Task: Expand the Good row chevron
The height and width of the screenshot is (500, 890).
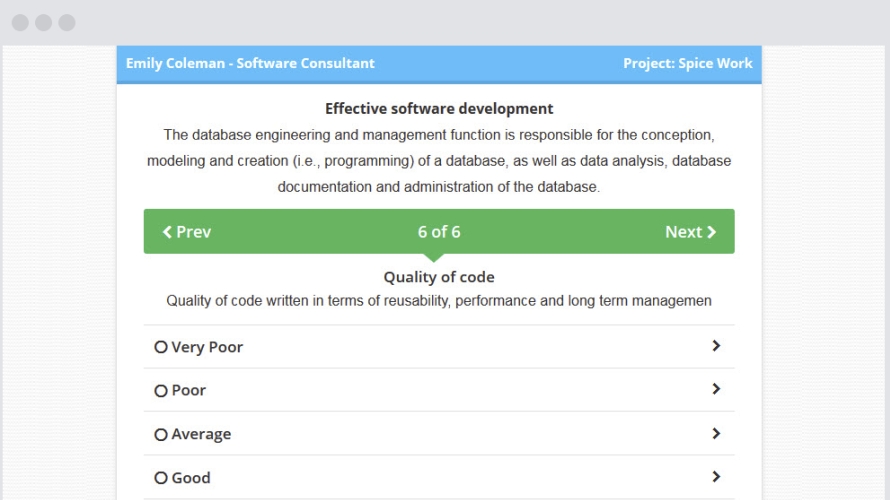Action: (715, 477)
